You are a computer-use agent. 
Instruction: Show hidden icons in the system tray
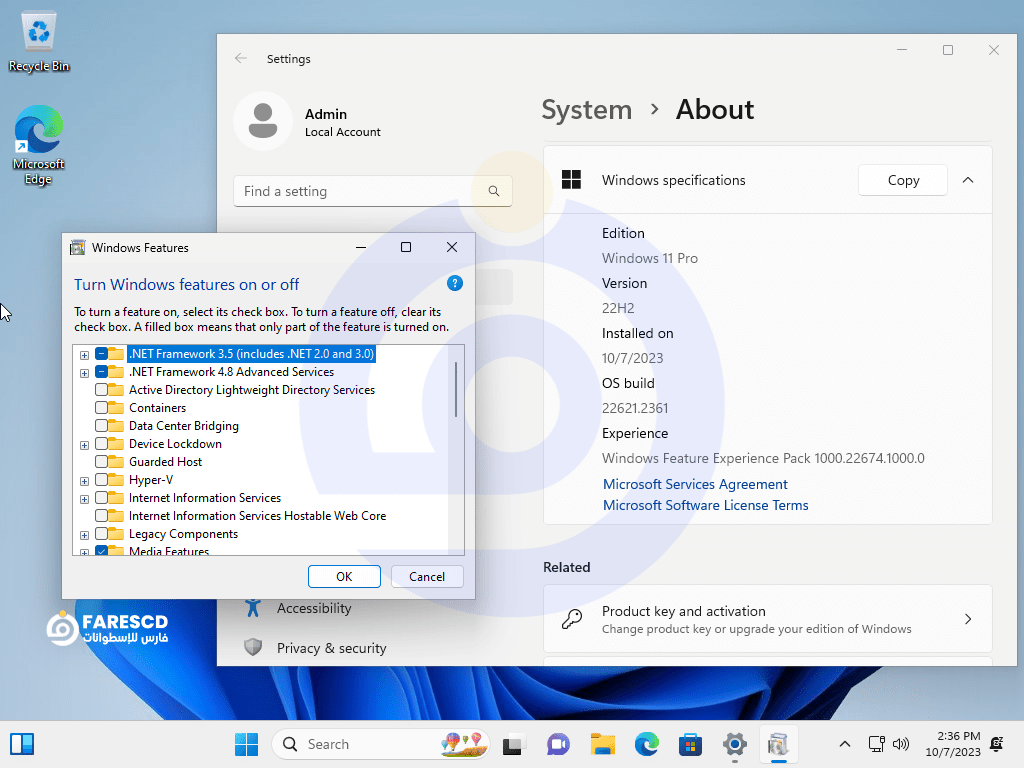[x=844, y=744]
